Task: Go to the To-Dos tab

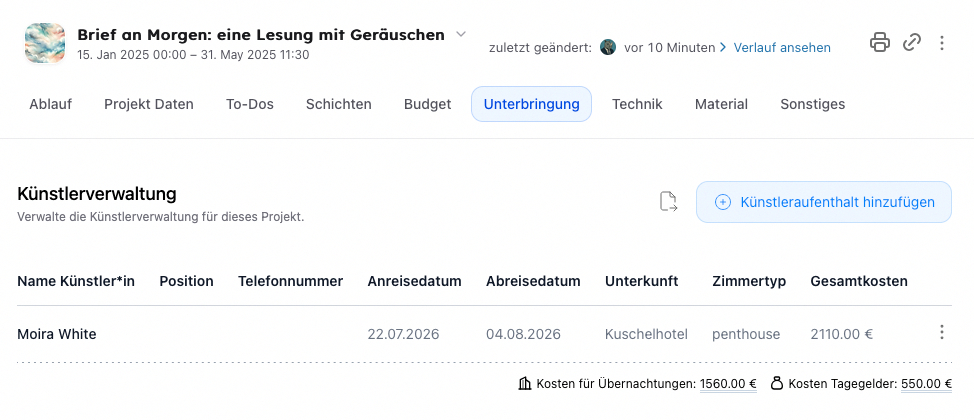Action: (250, 104)
